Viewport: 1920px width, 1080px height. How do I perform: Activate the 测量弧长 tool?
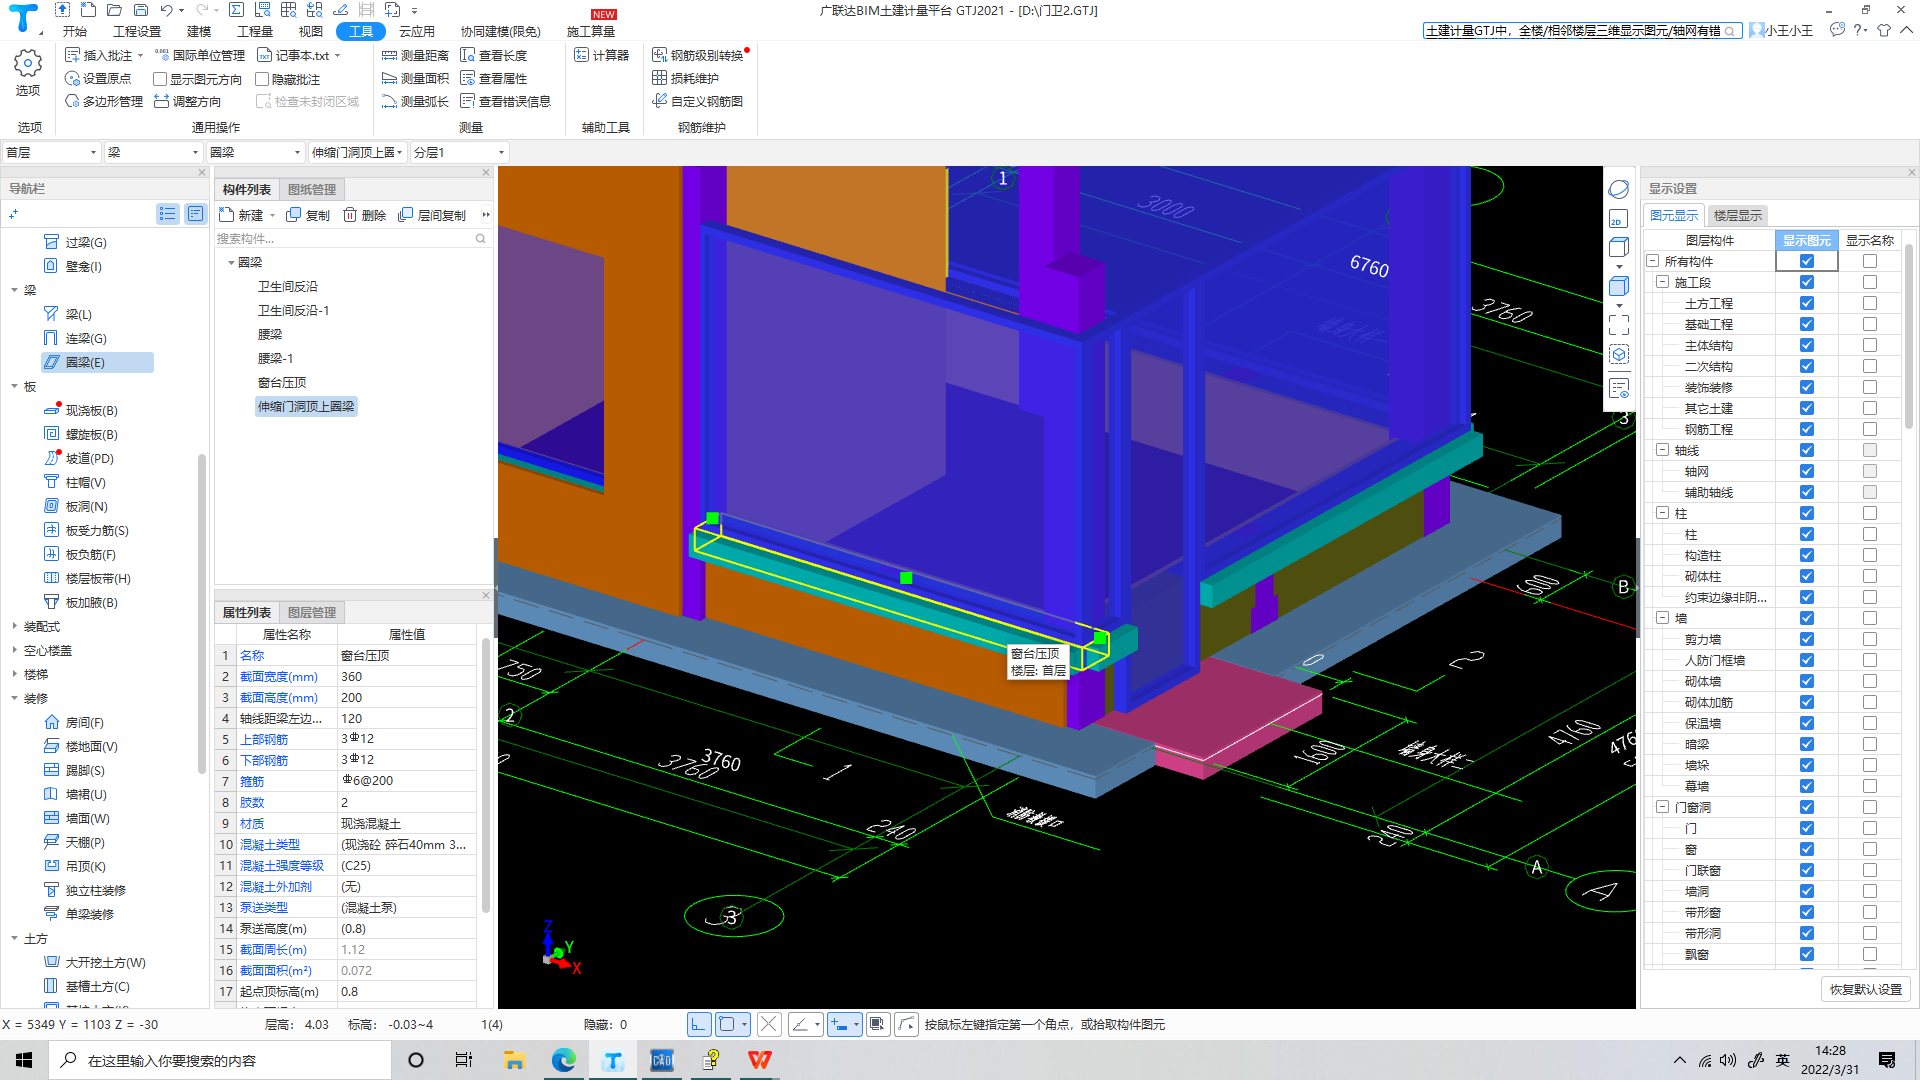(416, 102)
